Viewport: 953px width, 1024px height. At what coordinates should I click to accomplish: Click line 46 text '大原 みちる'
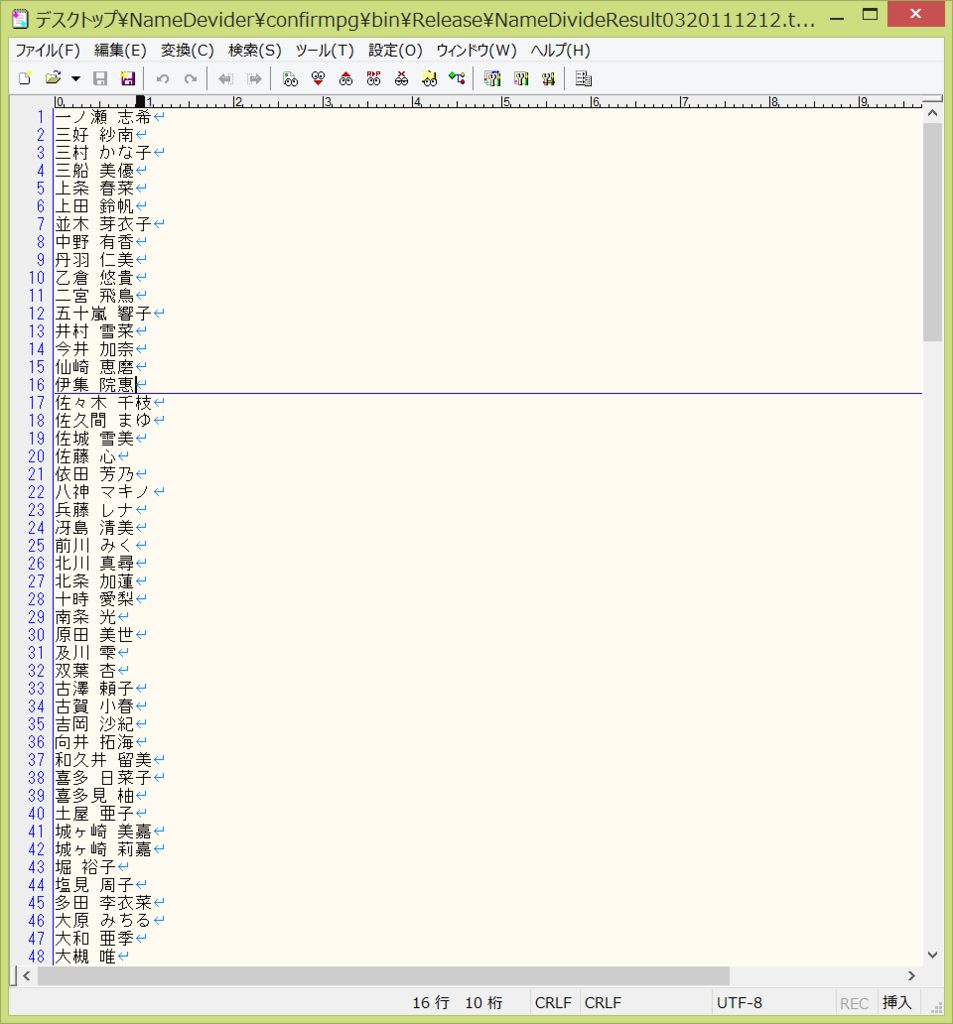103,921
